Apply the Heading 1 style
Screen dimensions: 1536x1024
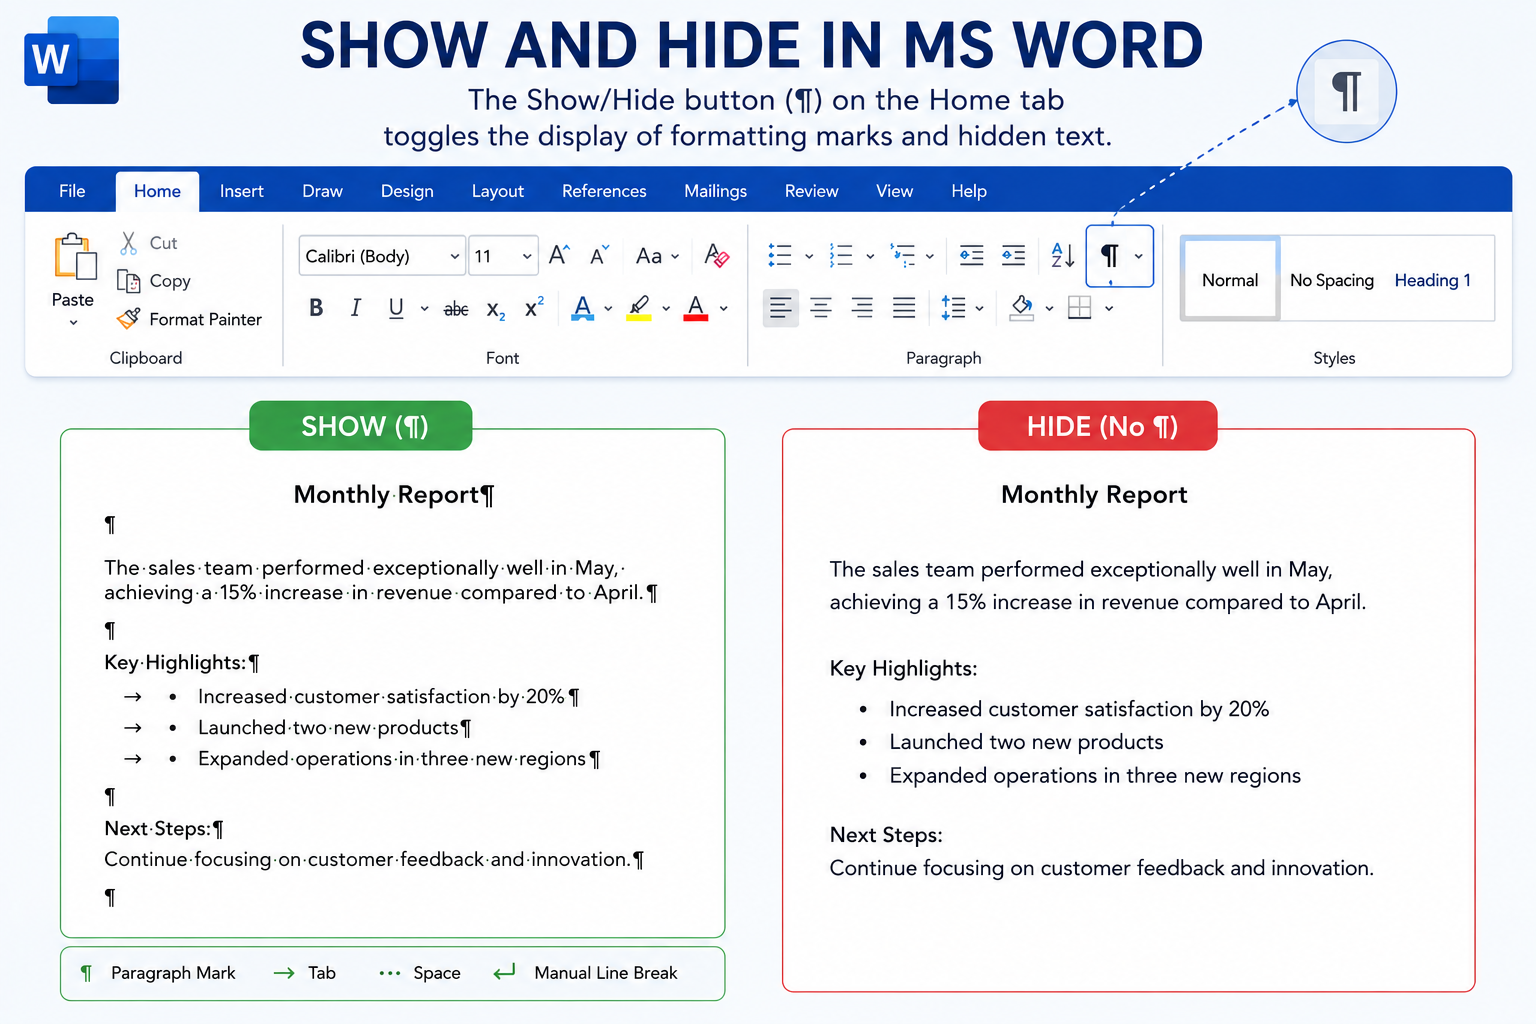pyautogui.click(x=1432, y=280)
